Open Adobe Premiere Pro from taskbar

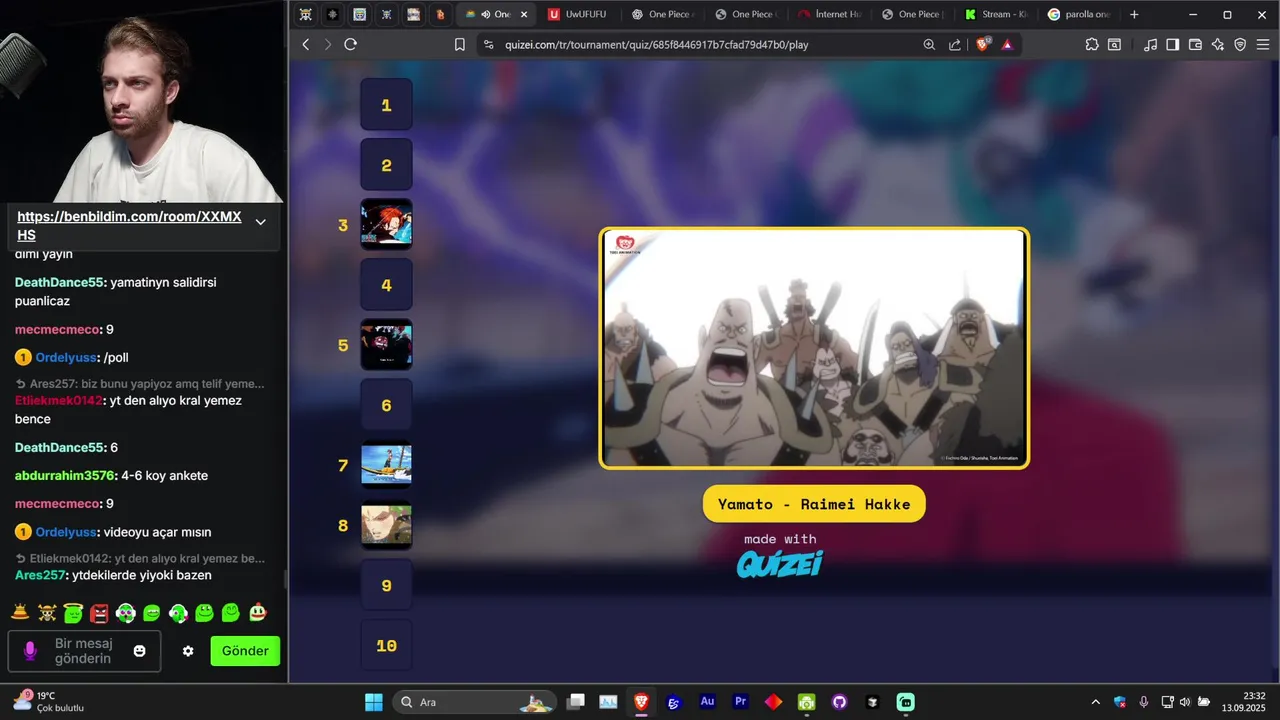point(740,702)
